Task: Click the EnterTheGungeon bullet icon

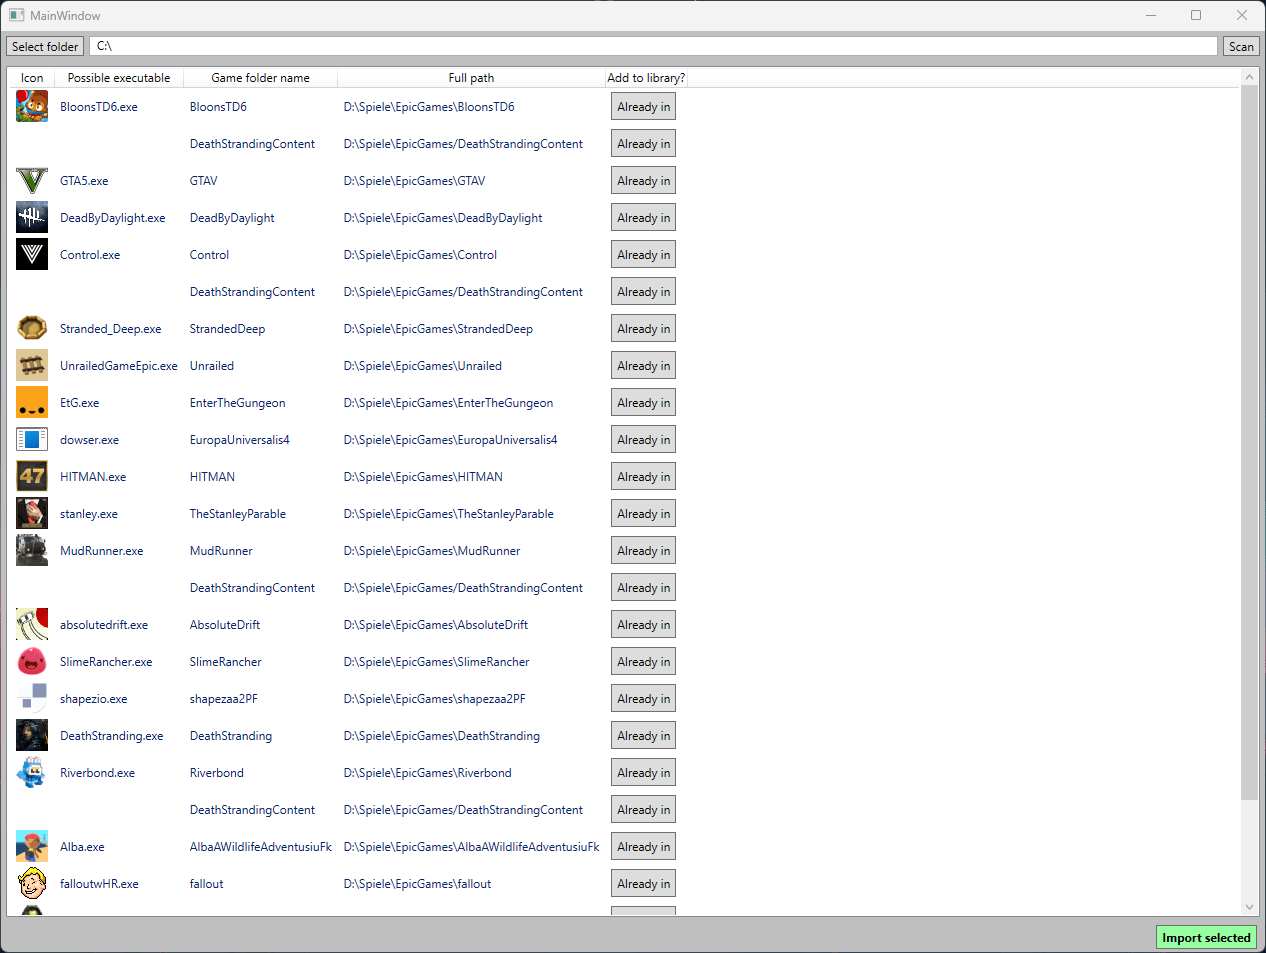Action: point(31,402)
